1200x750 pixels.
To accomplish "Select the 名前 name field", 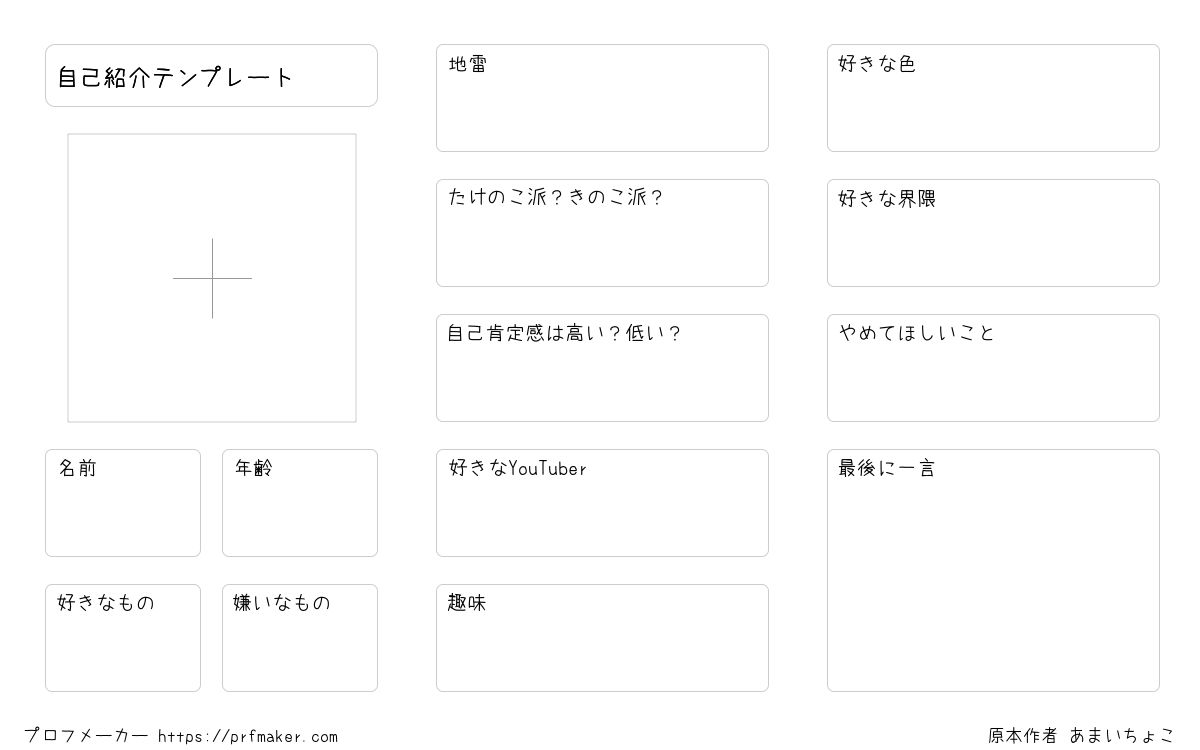I will tap(123, 503).
